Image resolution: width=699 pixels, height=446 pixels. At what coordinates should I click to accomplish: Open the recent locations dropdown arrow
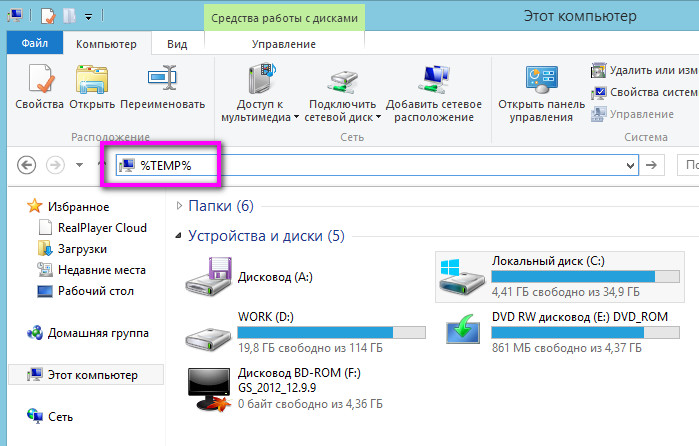(79, 165)
